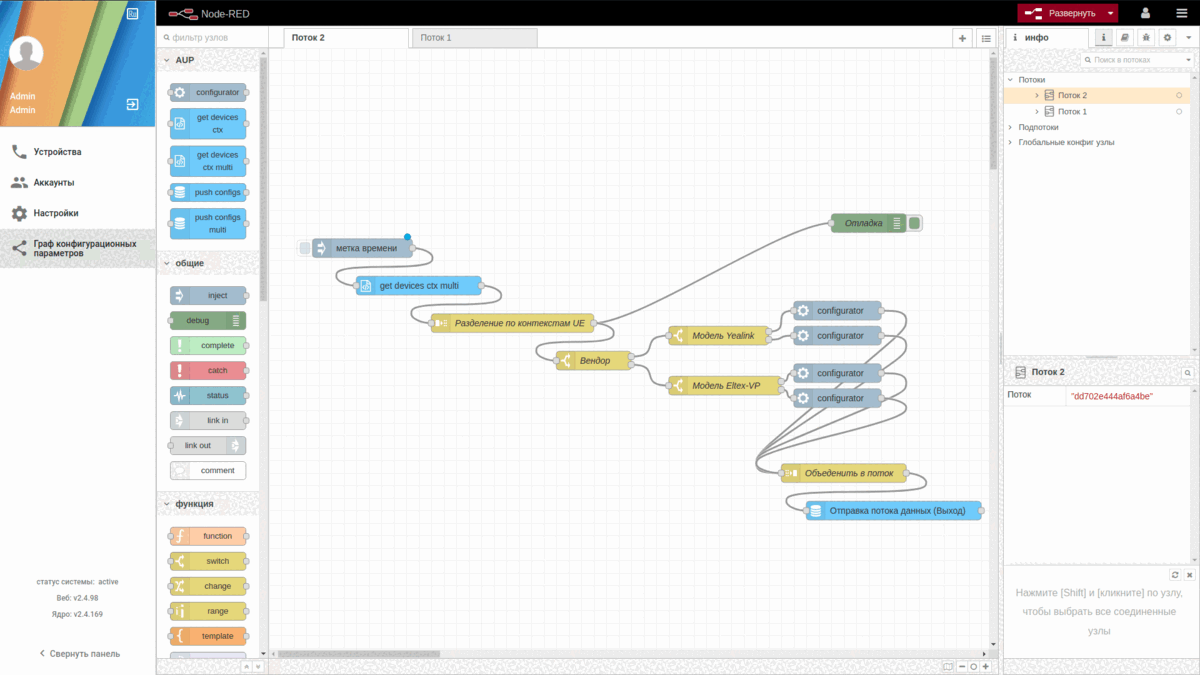The image size is (1200, 675).
Task: Toggle the Отладка debug node output button
Action: (915, 223)
